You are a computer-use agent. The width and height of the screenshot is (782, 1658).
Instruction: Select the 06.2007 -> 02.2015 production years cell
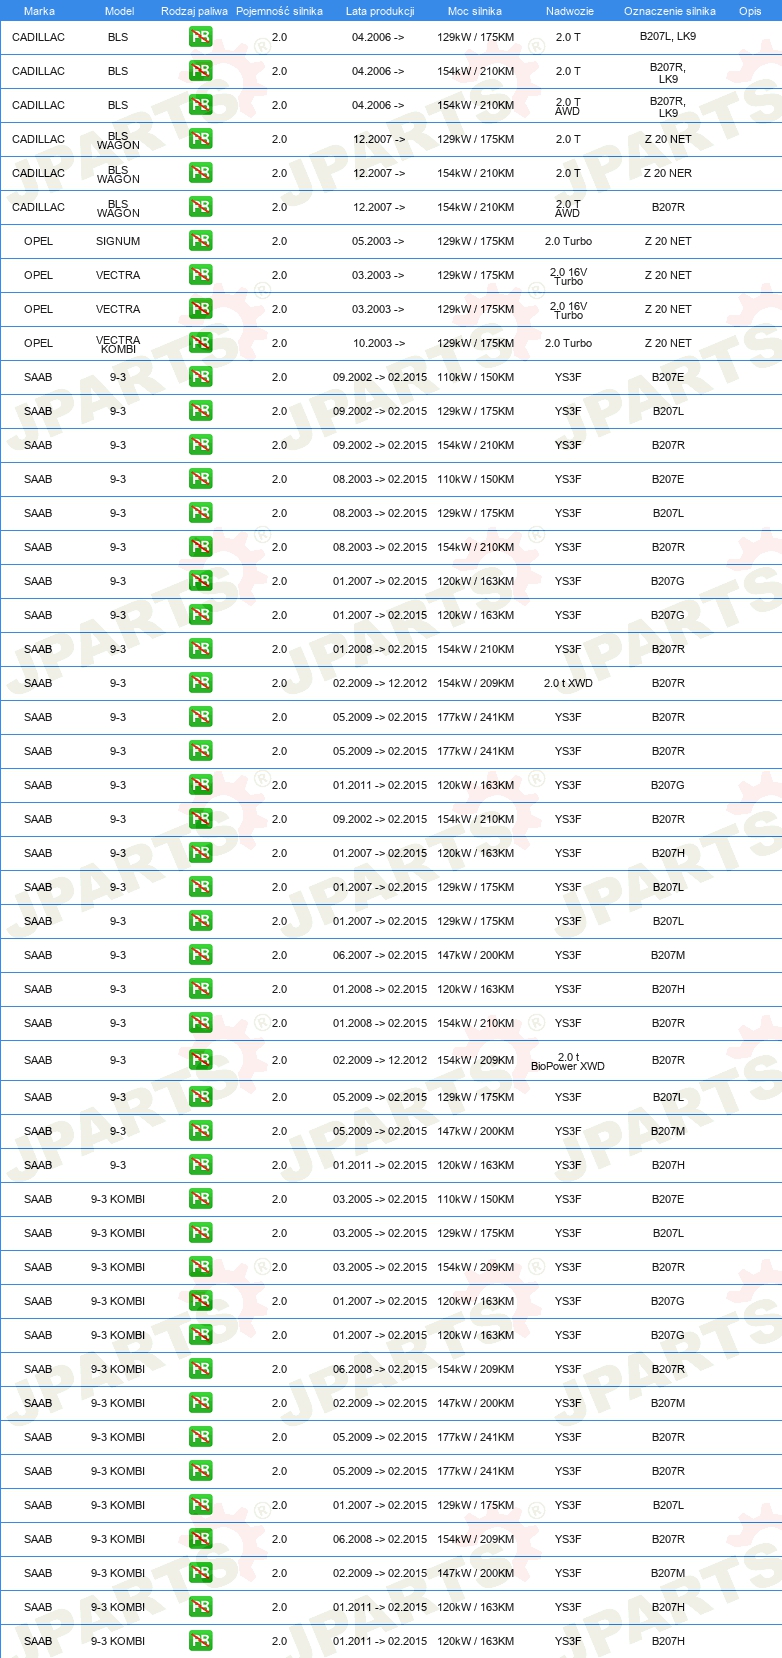point(380,955)
